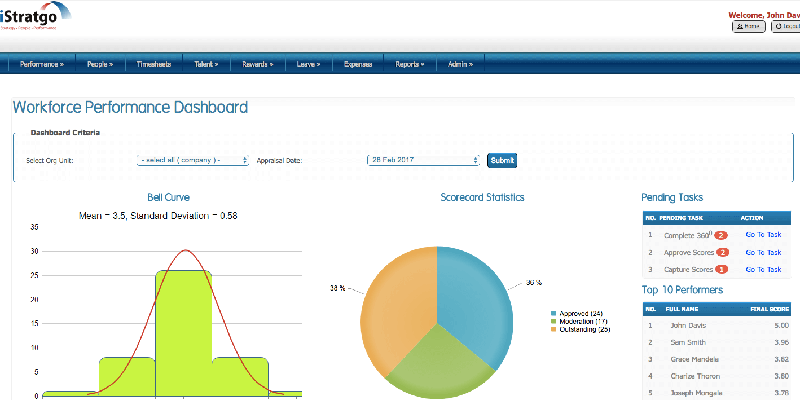This screenshot has width=800, height=400.
Task: Expand the Reports menu
Action: [408, 64]
